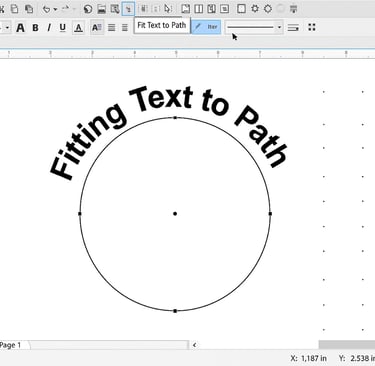
Task: Click the spiral search content icon
Action: pyautogui.click(x=88, y=9)
